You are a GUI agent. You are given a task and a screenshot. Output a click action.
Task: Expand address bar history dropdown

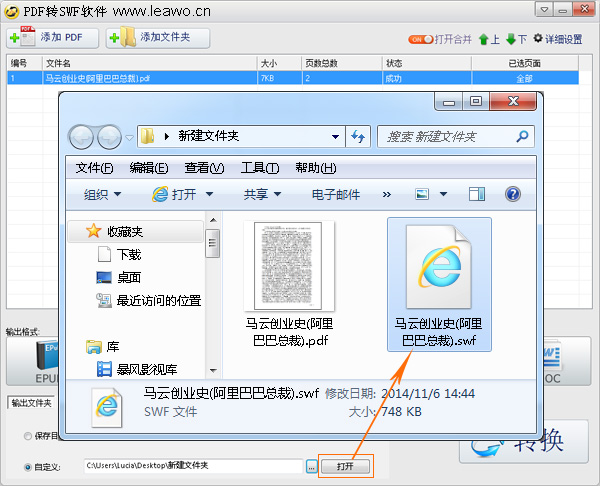pyautogui.click(x=336, y=137)
